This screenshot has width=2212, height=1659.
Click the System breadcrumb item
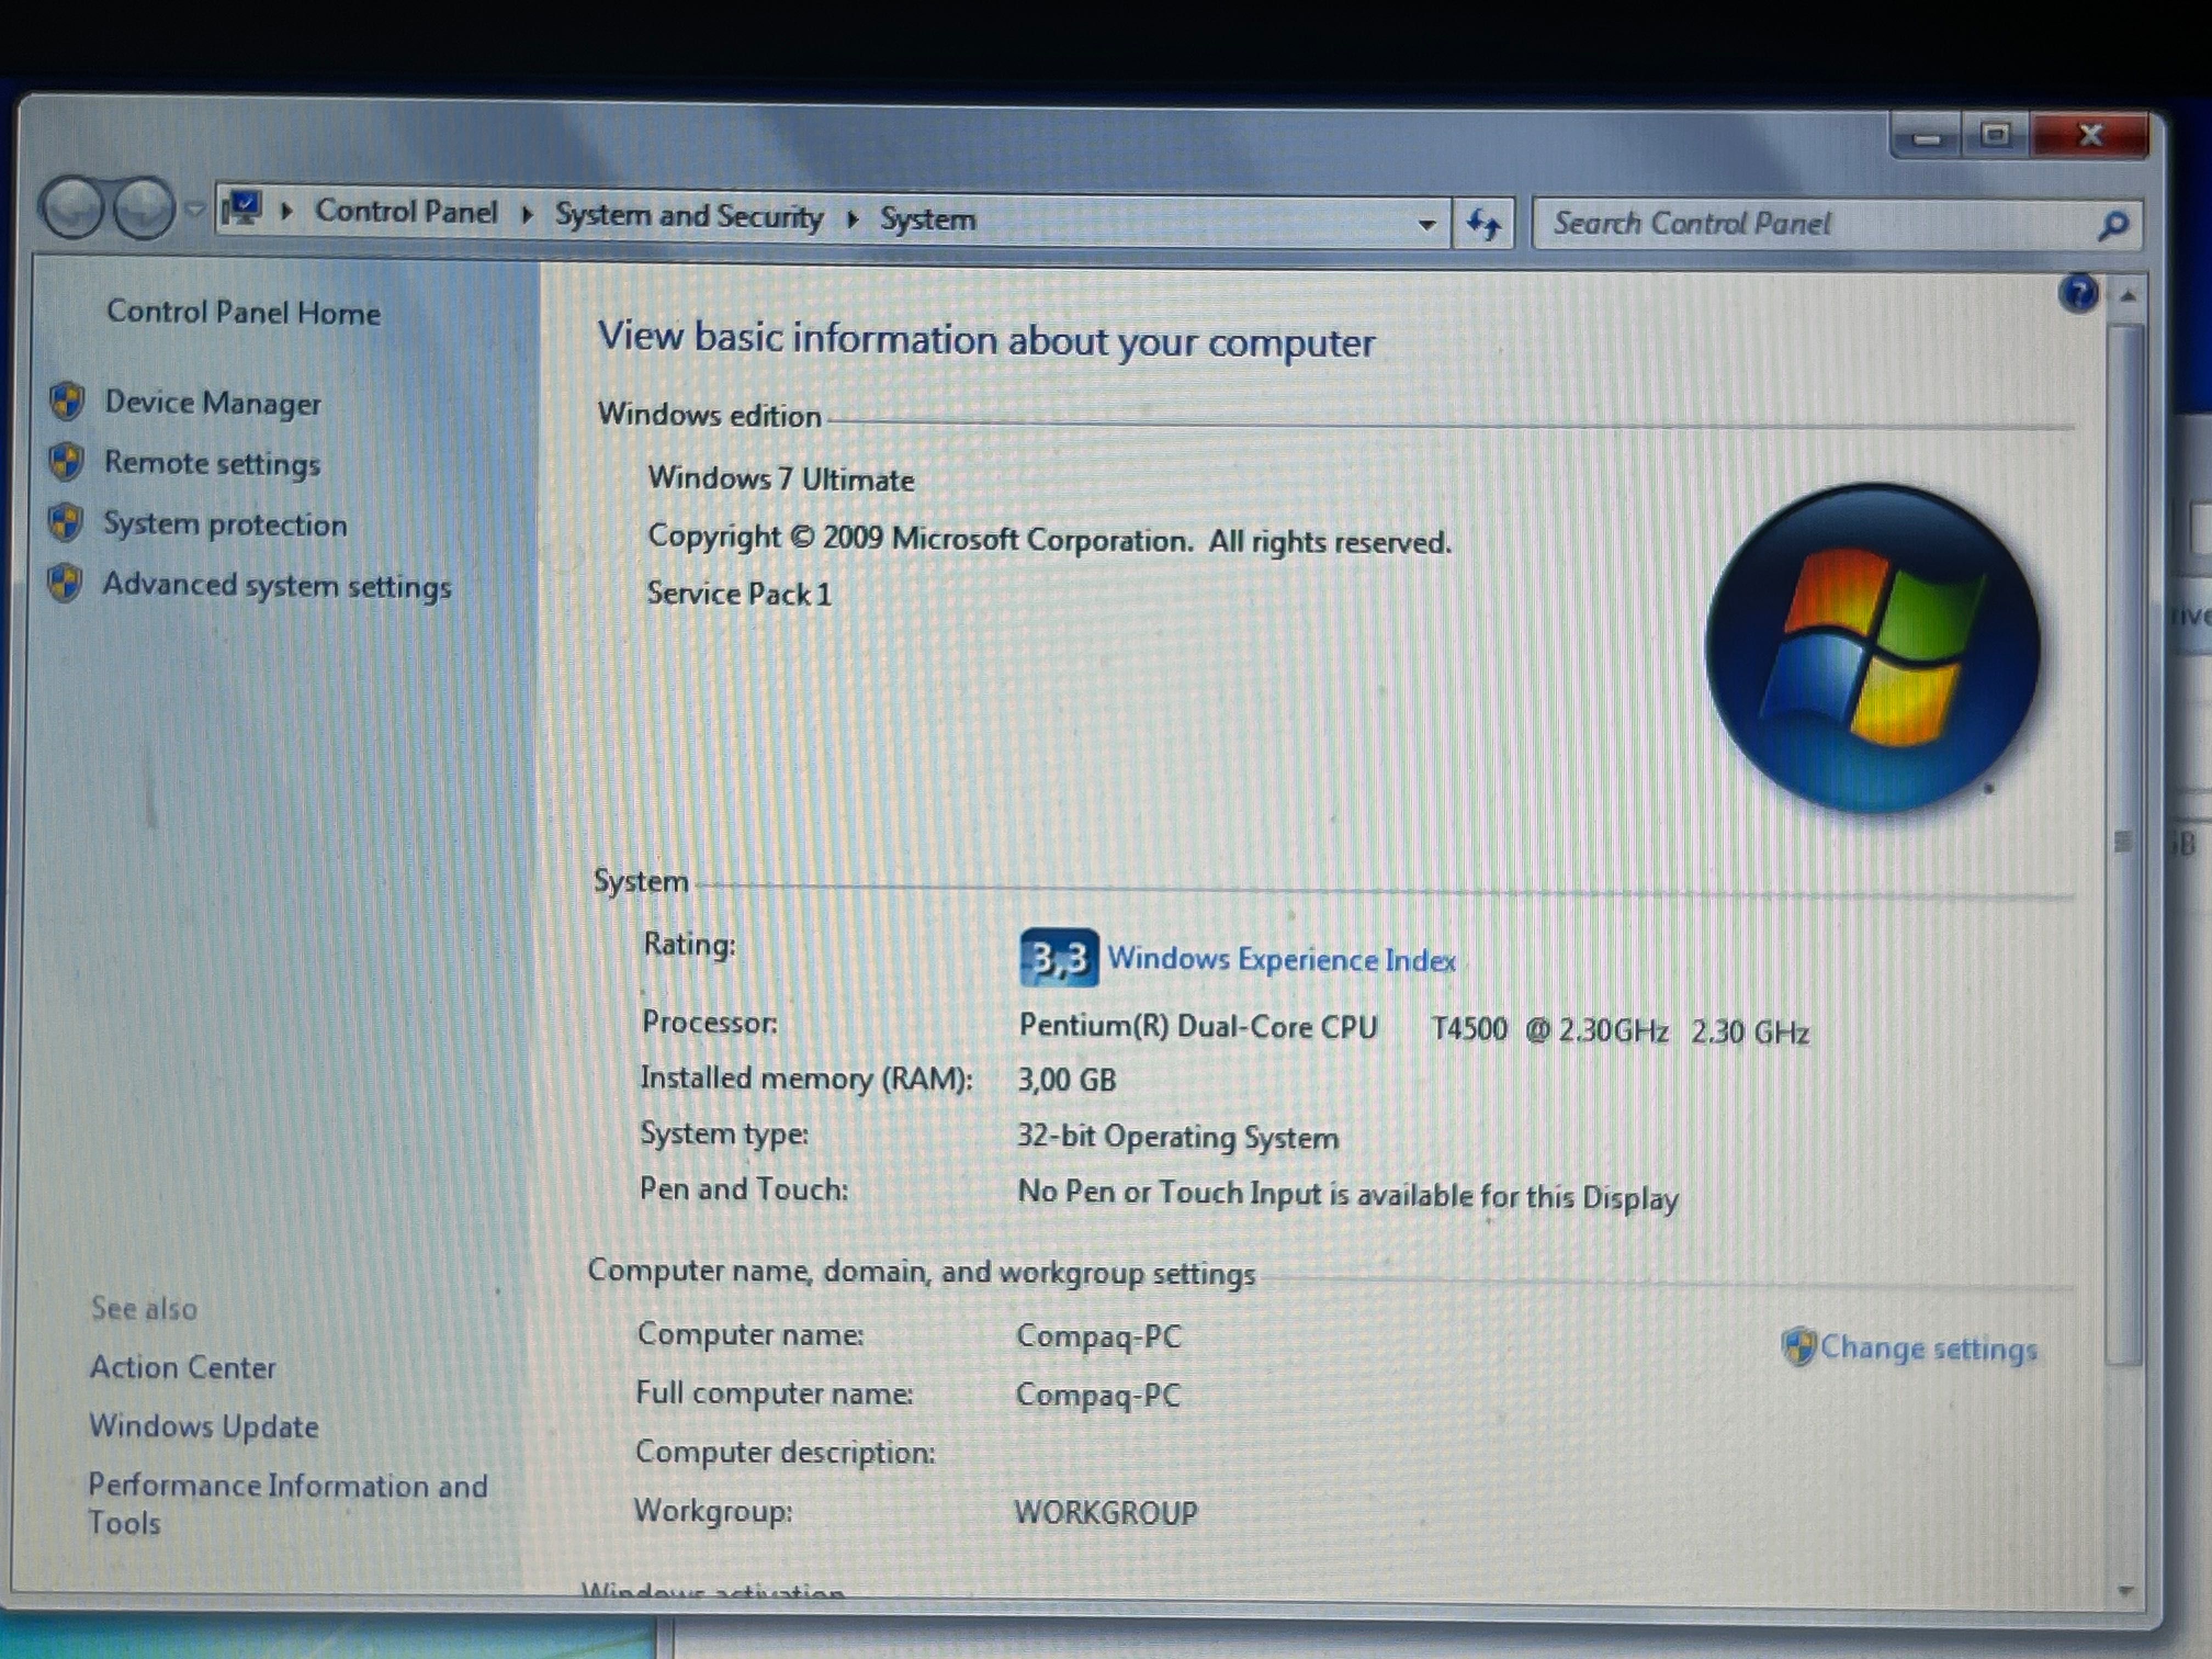click(928, 219)
